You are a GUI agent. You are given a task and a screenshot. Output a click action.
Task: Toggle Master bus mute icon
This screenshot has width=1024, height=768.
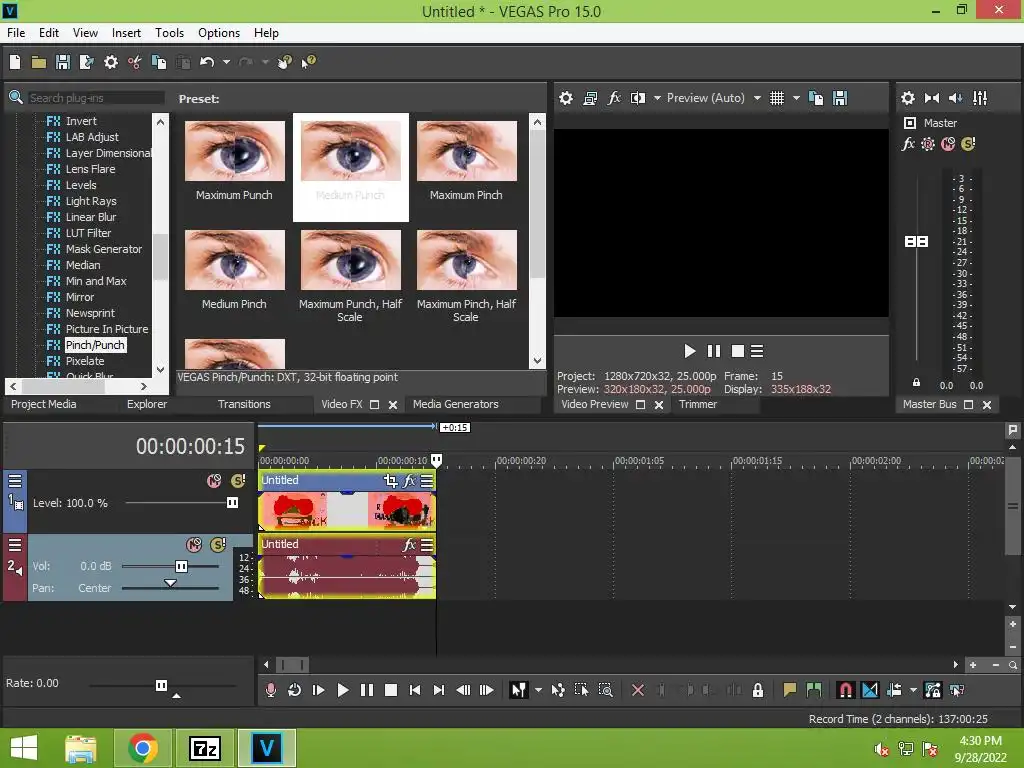(x=948, y=144)
